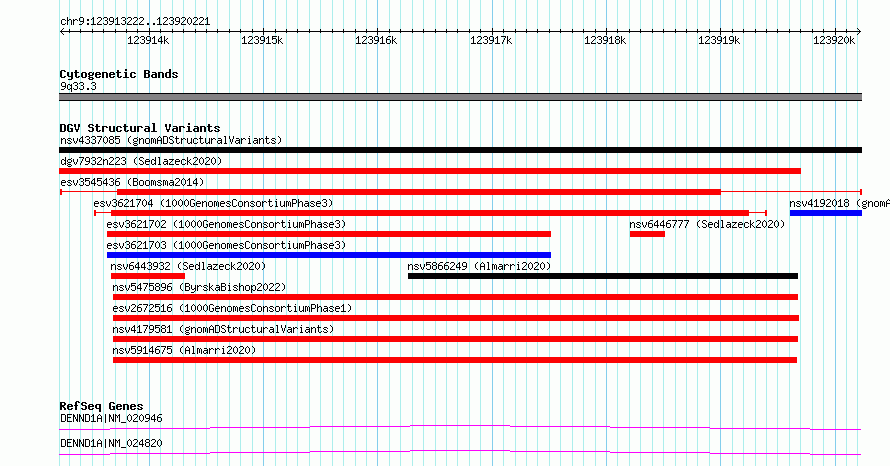Click the short red nsv6446777 bar

[647, 234]
